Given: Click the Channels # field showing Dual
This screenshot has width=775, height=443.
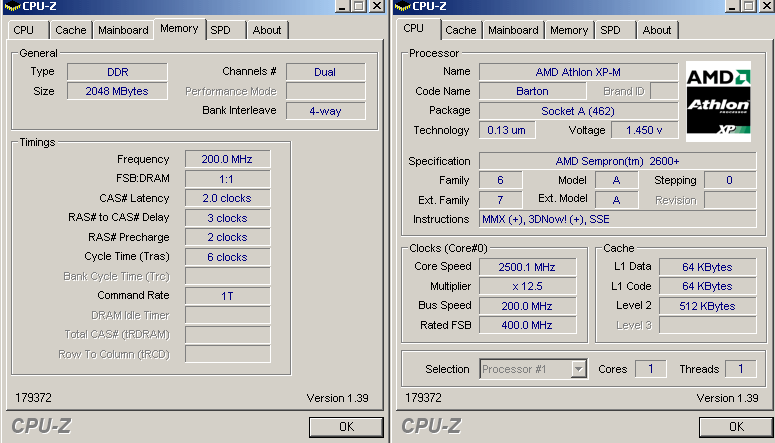Looking at the screenshot, I should 325,72.
